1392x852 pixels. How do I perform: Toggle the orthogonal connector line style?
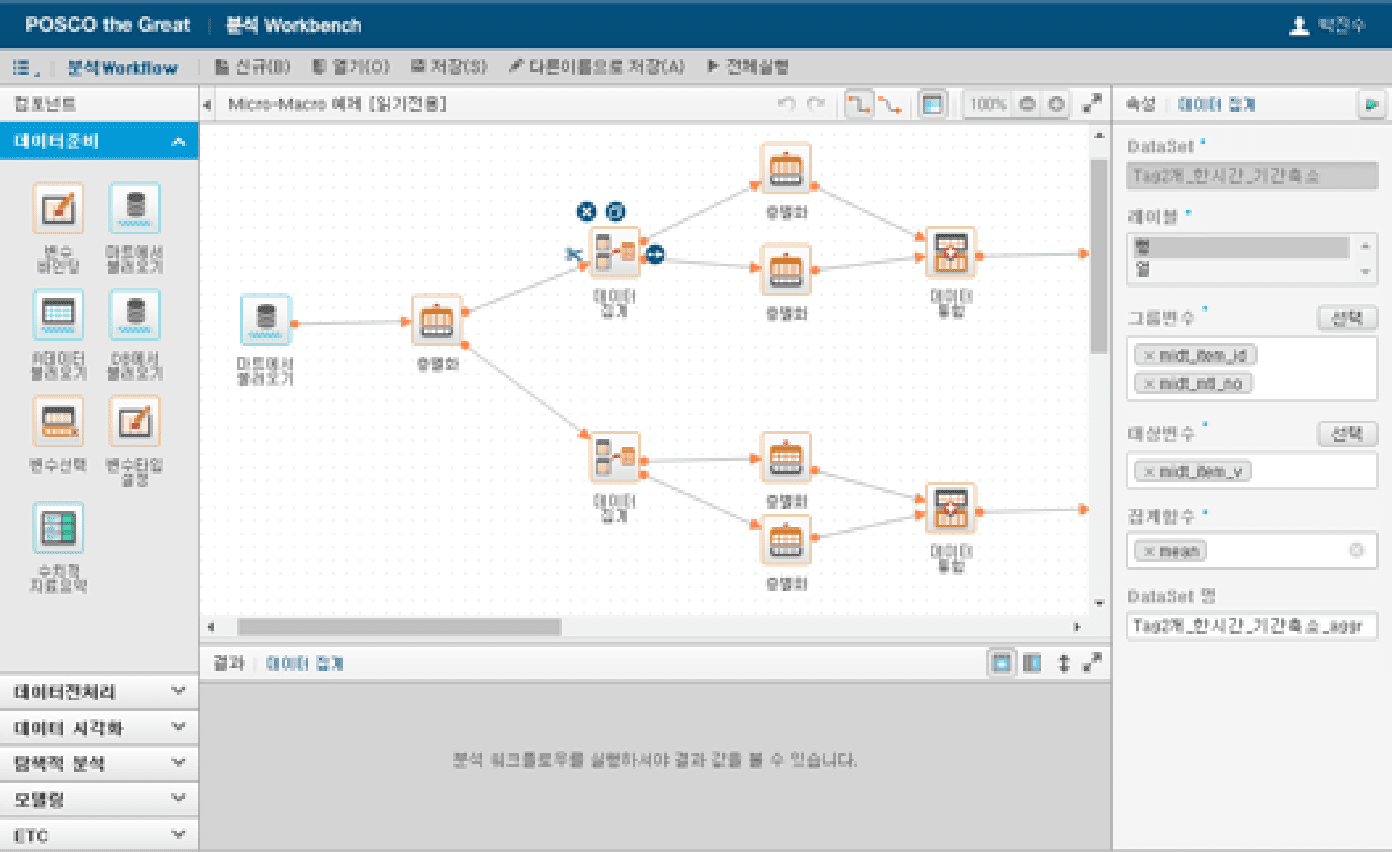(859, 104)
